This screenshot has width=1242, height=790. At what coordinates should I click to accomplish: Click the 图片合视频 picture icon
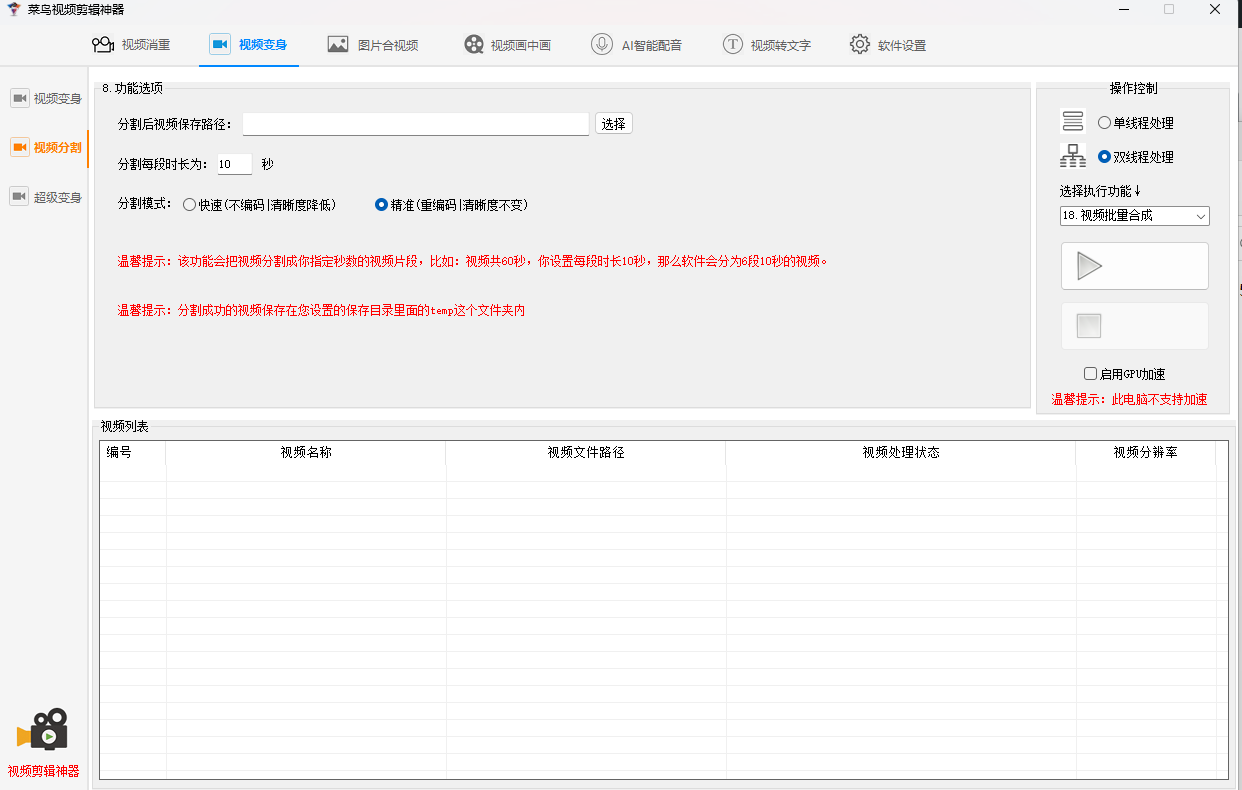338,45
